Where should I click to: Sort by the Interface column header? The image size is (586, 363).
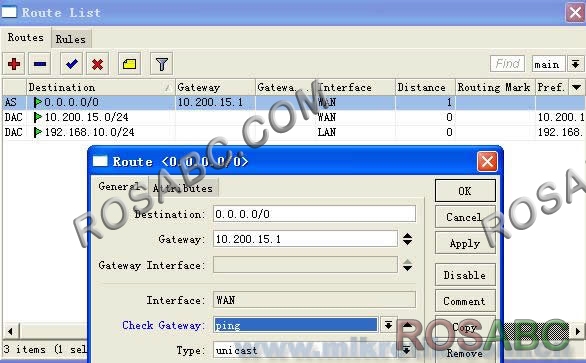click(355, 87)
